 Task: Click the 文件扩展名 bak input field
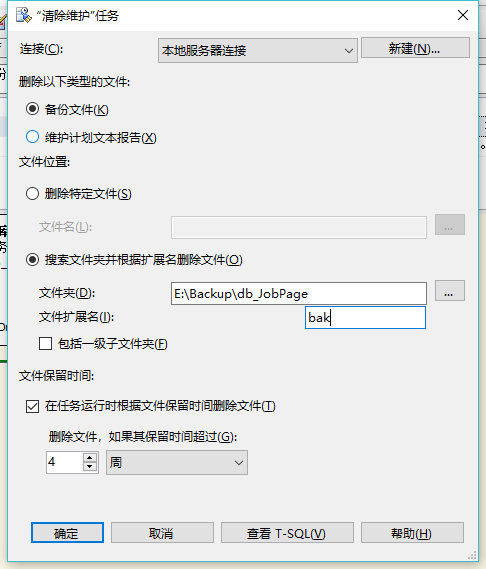(x=365, y=318)
